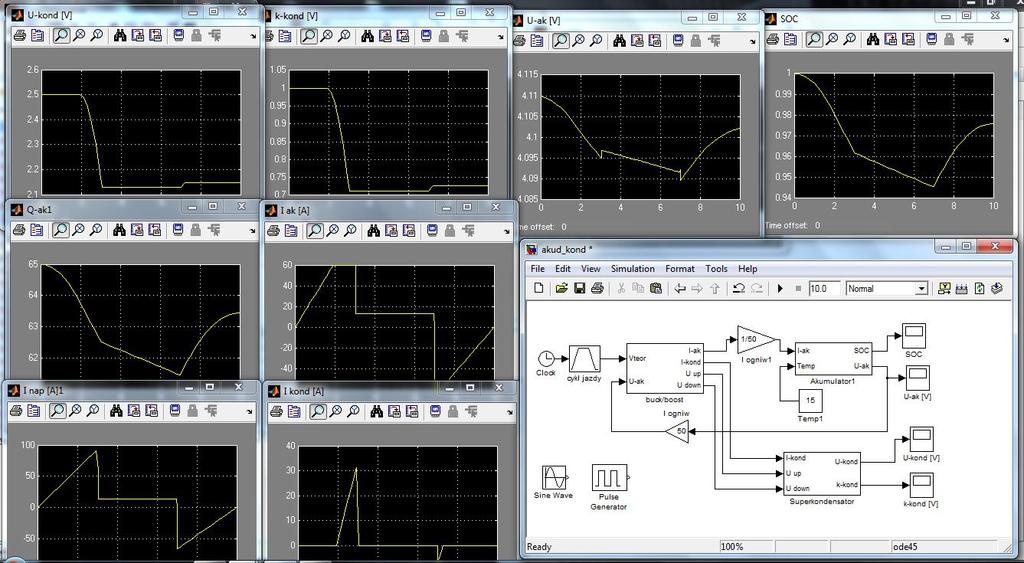Select the Sine Wave block
Image resolution: width=1024 pixels, height=563 pixels.
554,477
